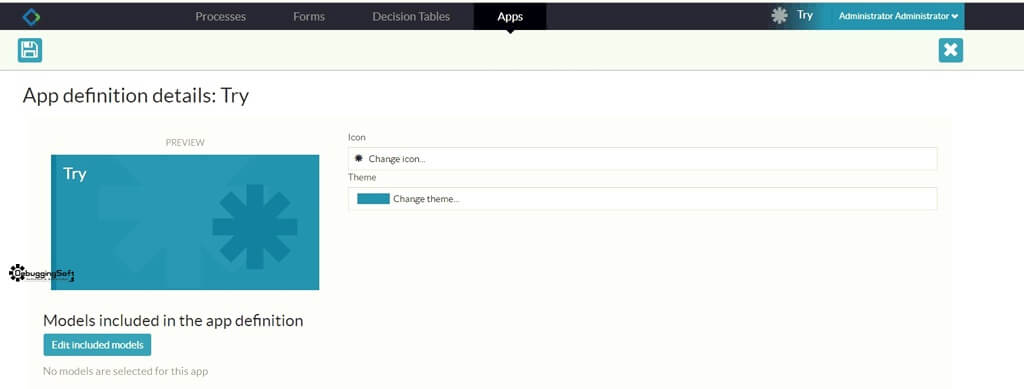1024x389 pixels.
Task: Click the Try label in header
Action: (805, 15)
